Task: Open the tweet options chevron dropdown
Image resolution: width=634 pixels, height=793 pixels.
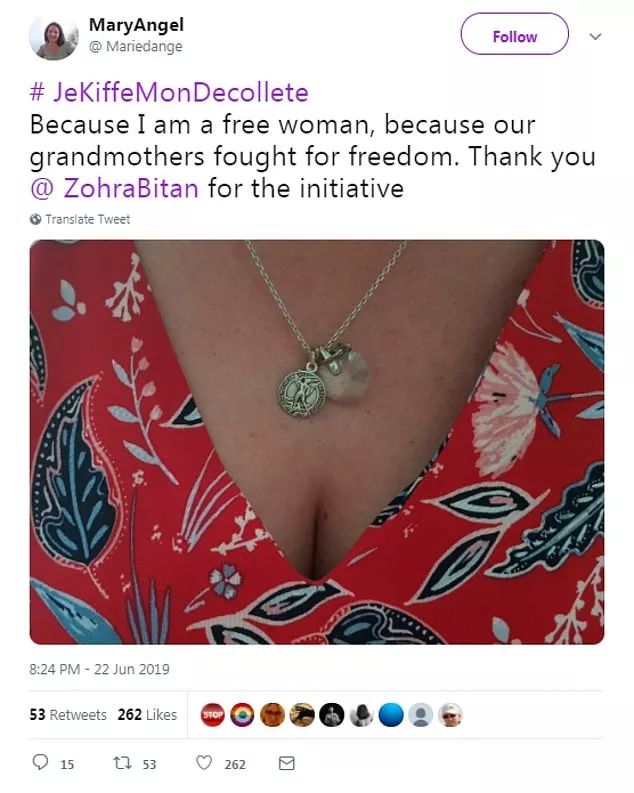Action: 595,36
